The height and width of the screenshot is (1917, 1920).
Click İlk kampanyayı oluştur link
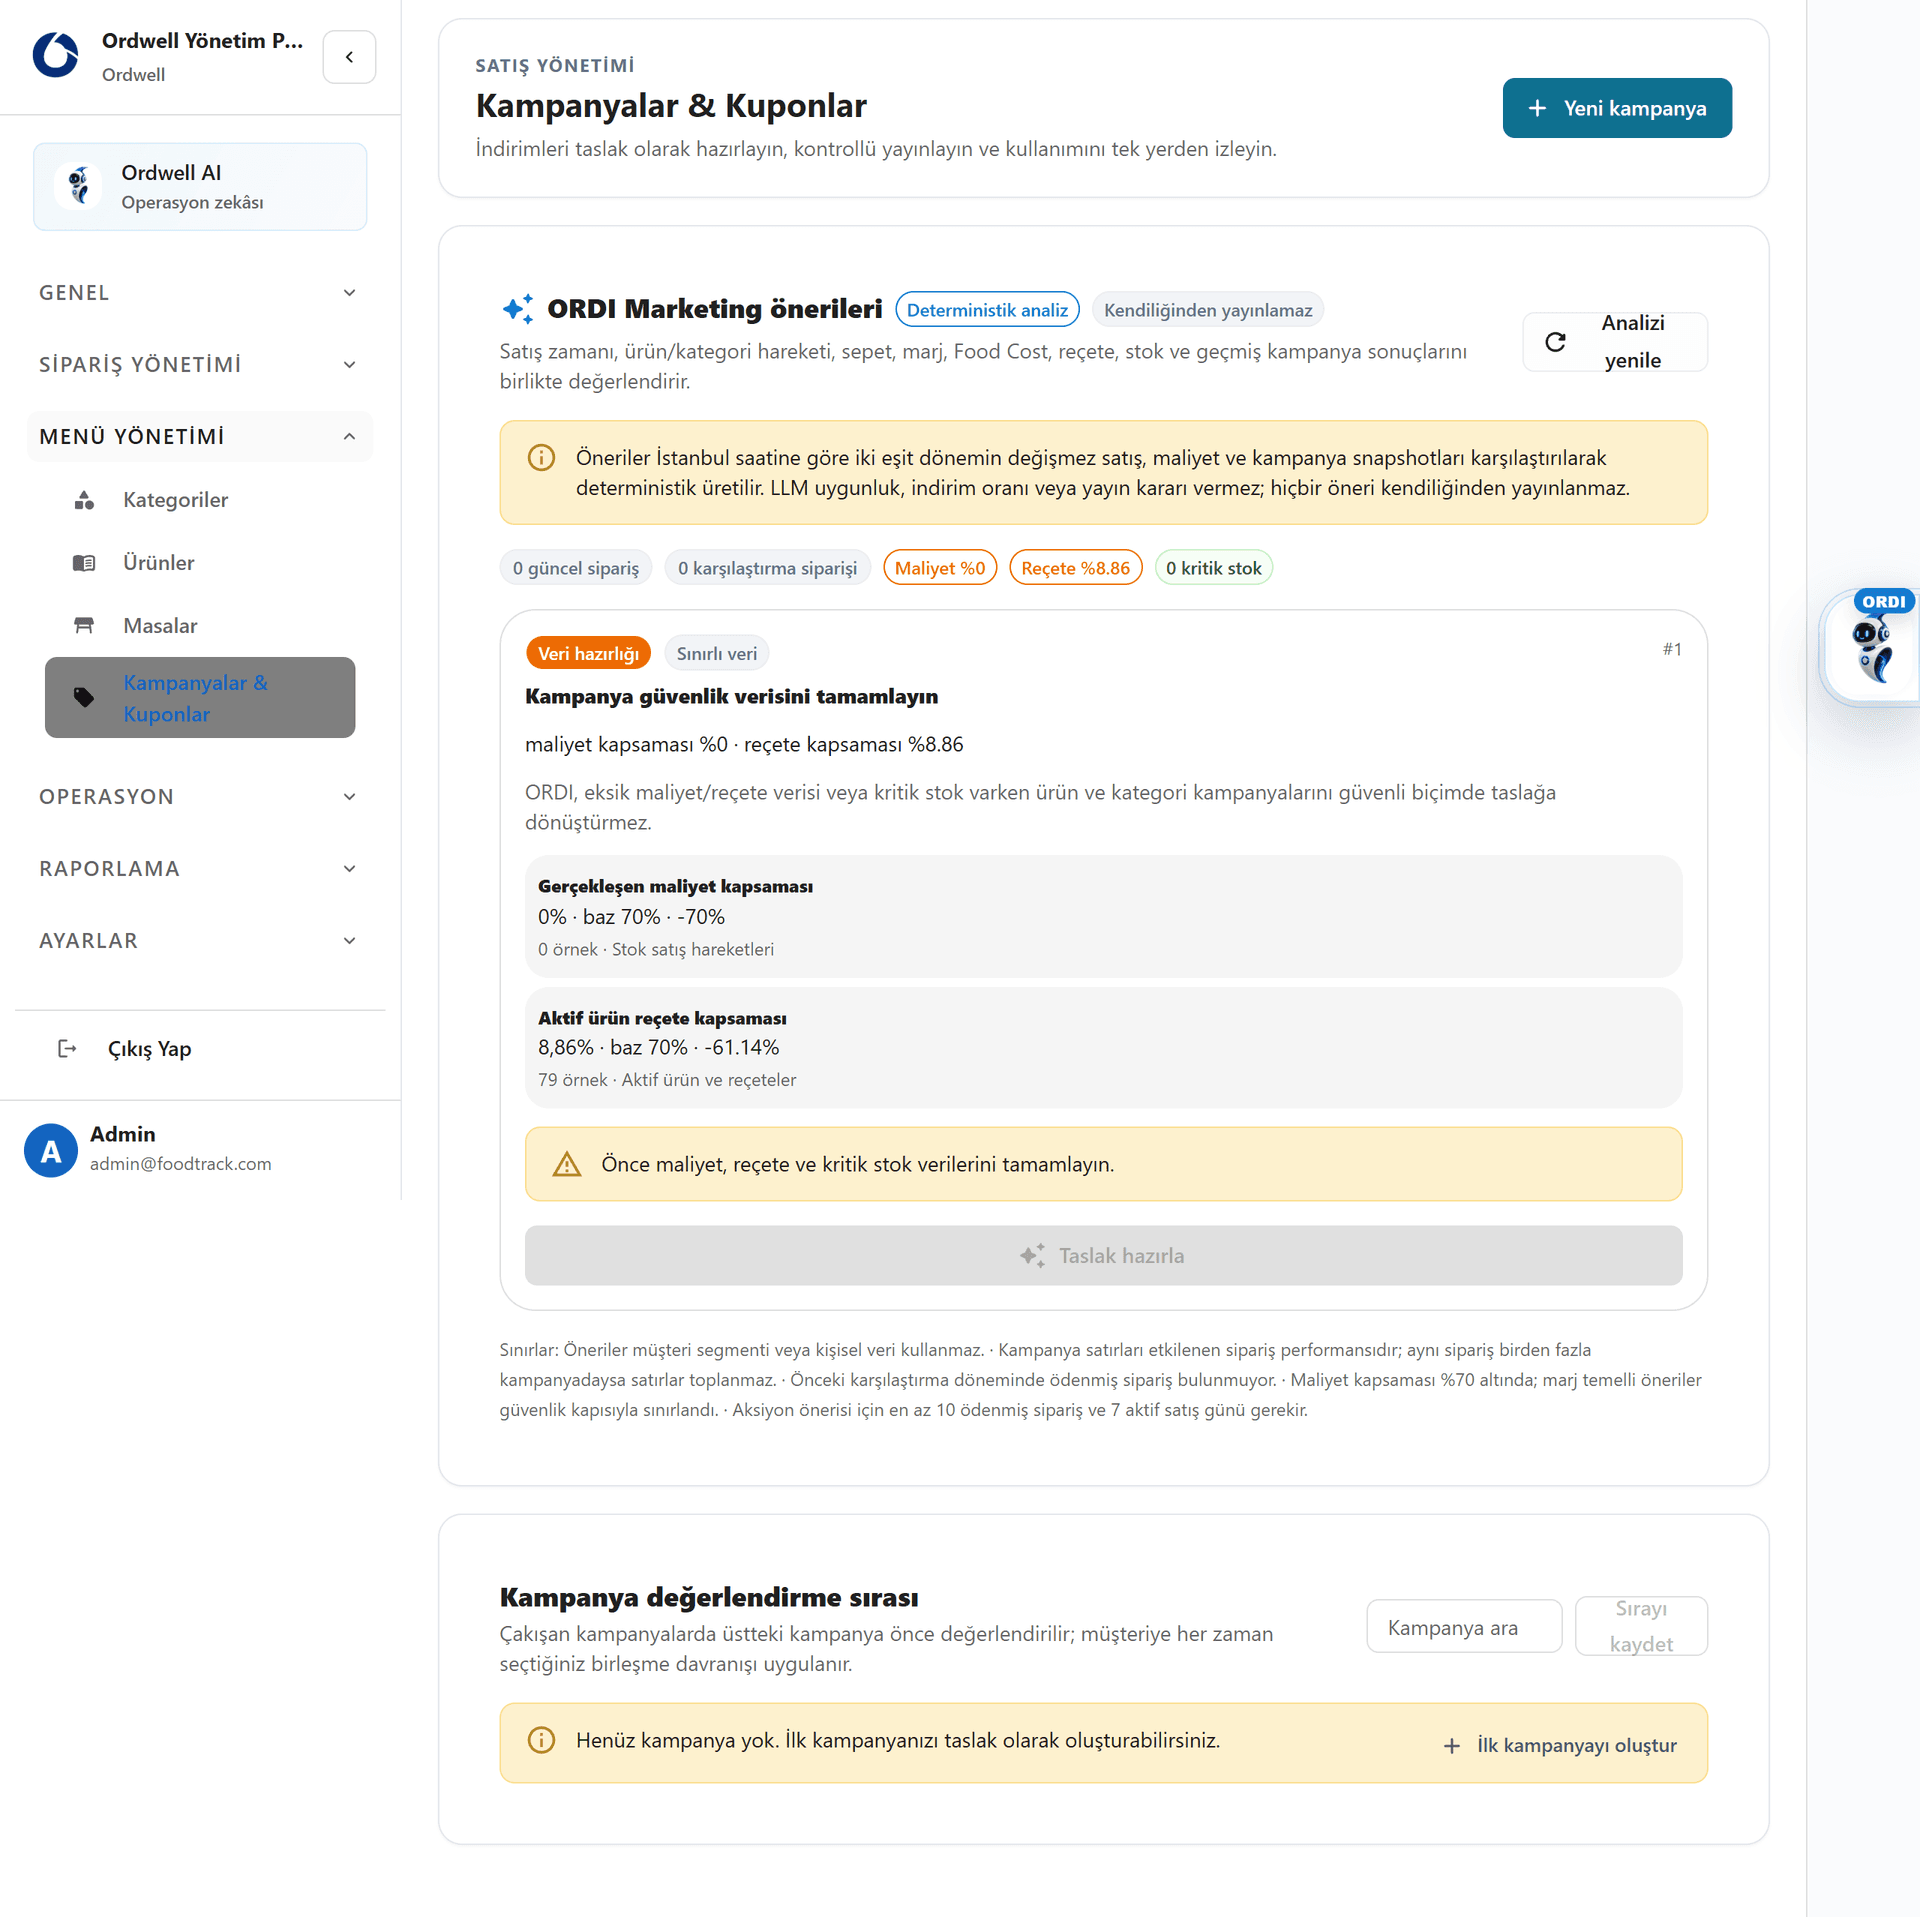click(x=1560, y=1746)
